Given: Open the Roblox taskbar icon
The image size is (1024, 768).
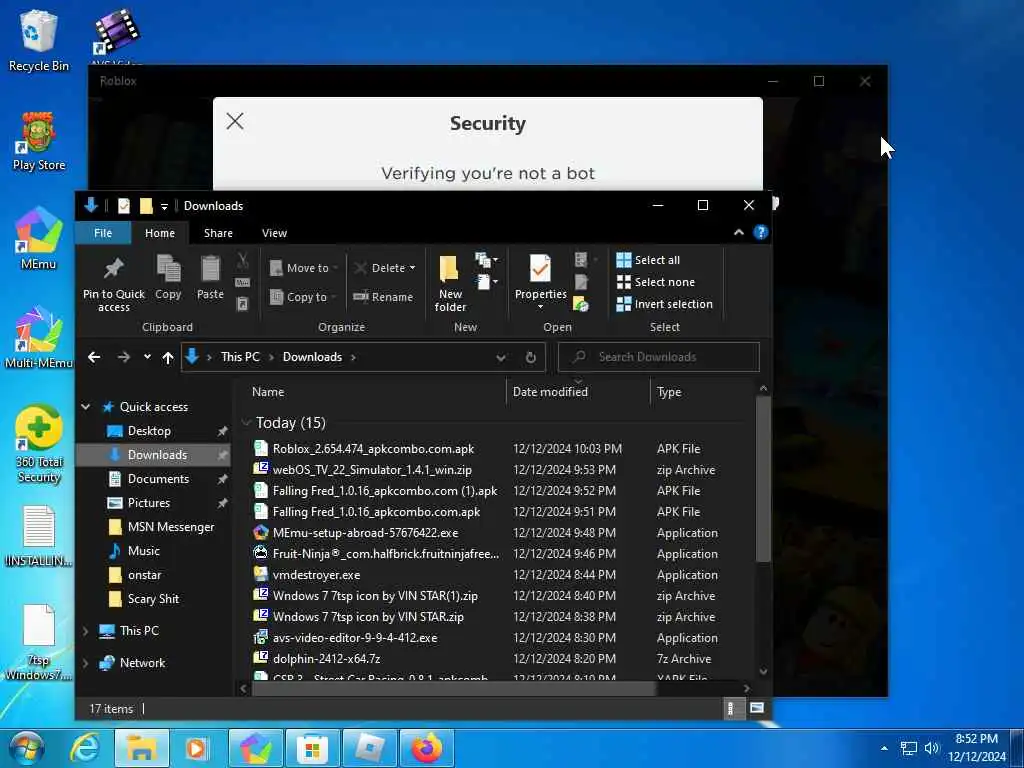Looking at the screenshot, I should (370, 748).
